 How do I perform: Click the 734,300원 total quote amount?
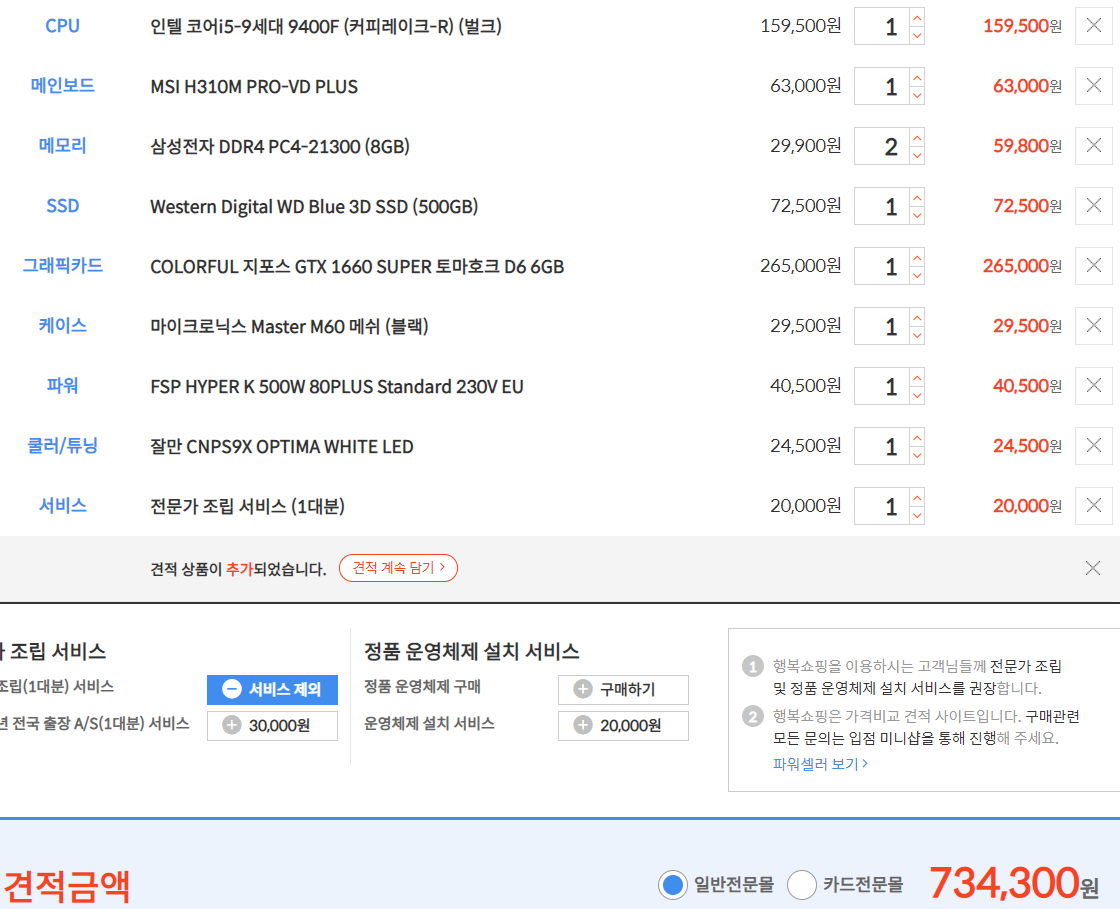[x=1014, y=884]
